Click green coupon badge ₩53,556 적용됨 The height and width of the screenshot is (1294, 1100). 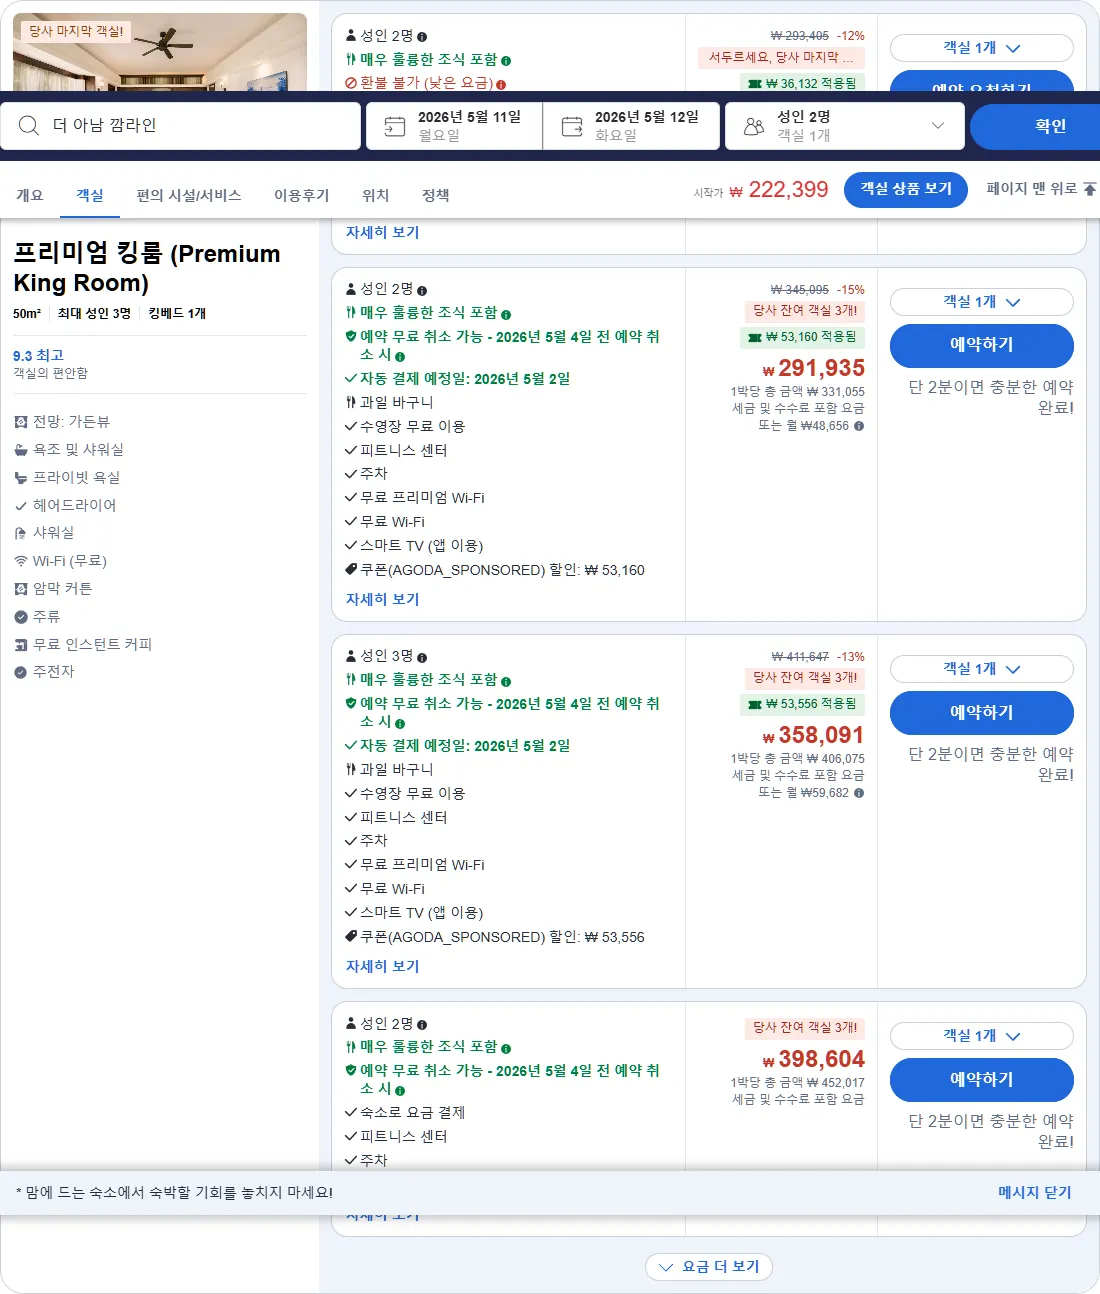803,704
